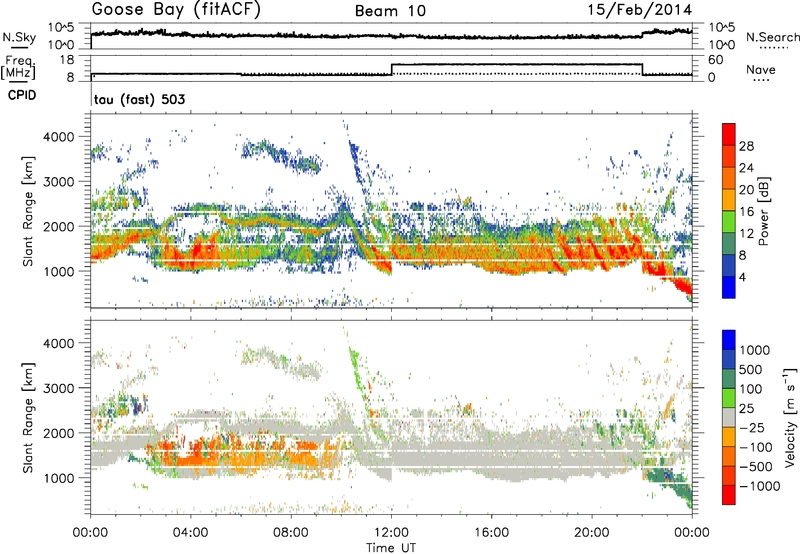The image size is (800, 554).
Task: Click the 60 tick on Nave axis
Action: point(716,60)
